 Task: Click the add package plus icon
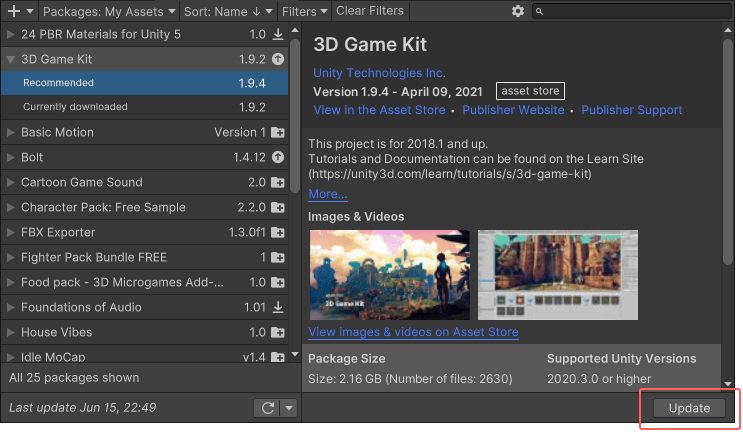click(14, 11)
